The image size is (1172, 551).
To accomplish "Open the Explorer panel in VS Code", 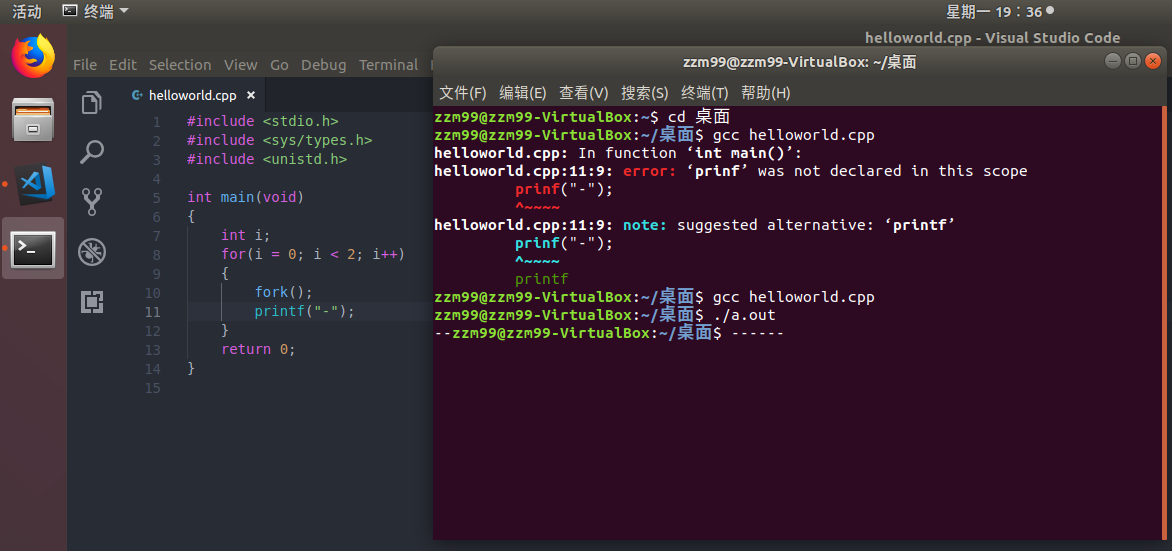I will [92, 103].
